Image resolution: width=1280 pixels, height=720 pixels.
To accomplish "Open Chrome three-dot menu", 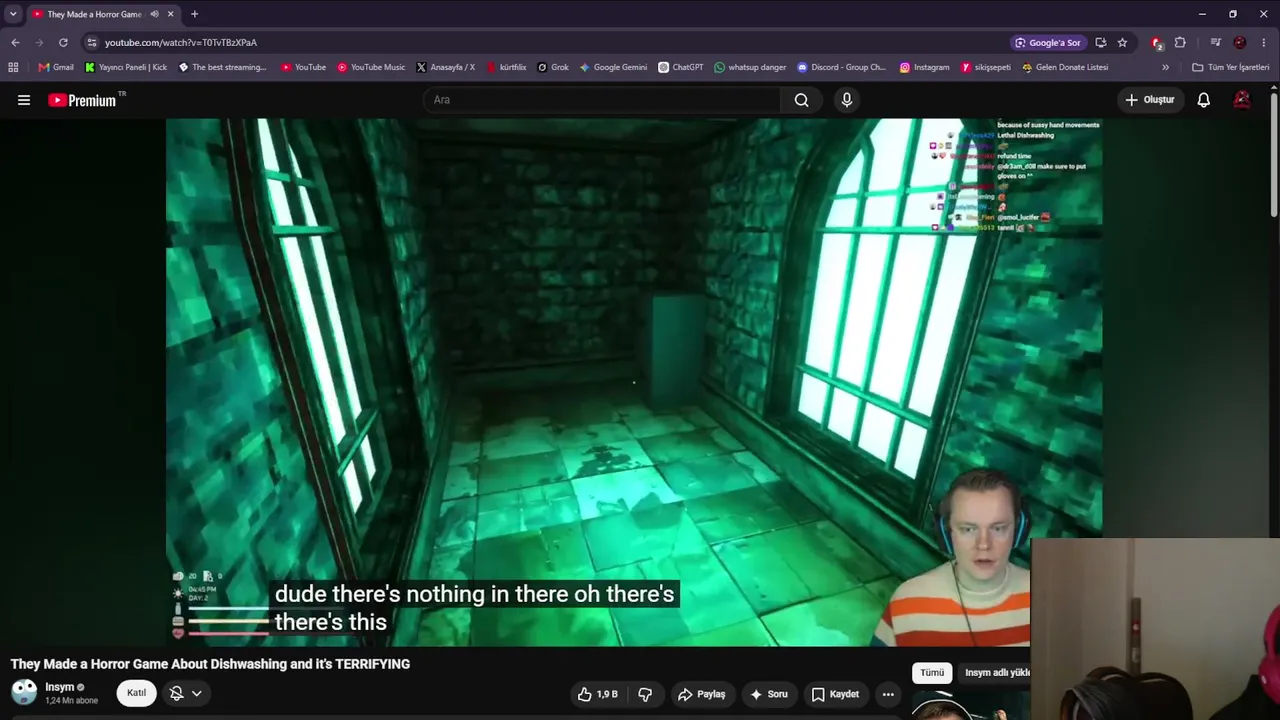I will pos(1264,42).
